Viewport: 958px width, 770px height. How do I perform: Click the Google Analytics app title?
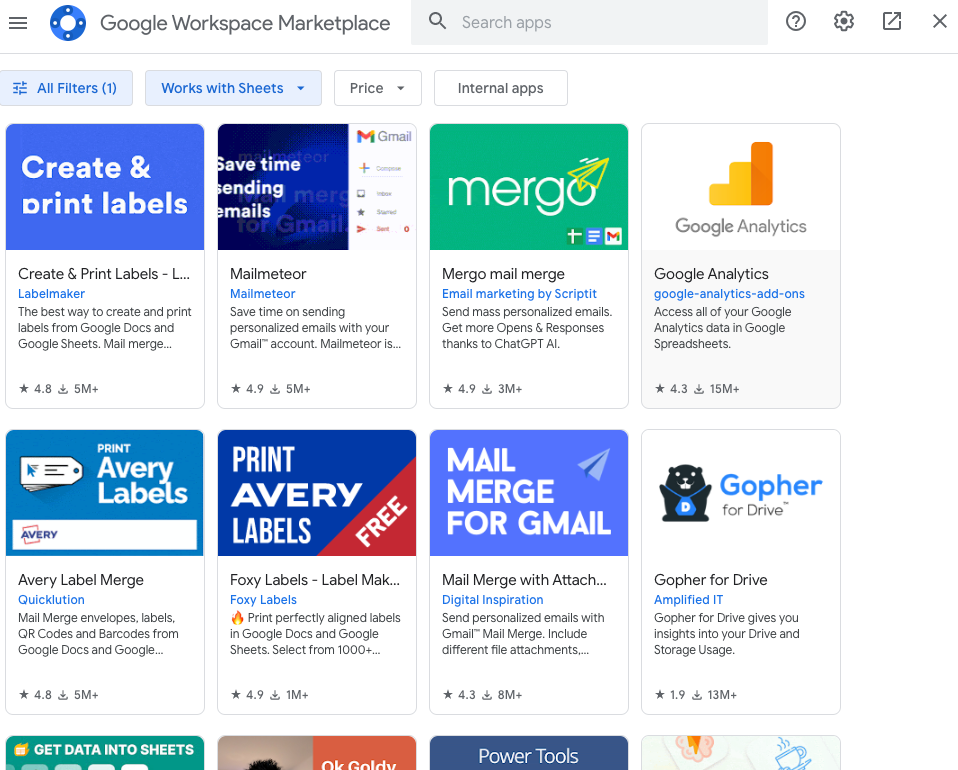[711, 274]
